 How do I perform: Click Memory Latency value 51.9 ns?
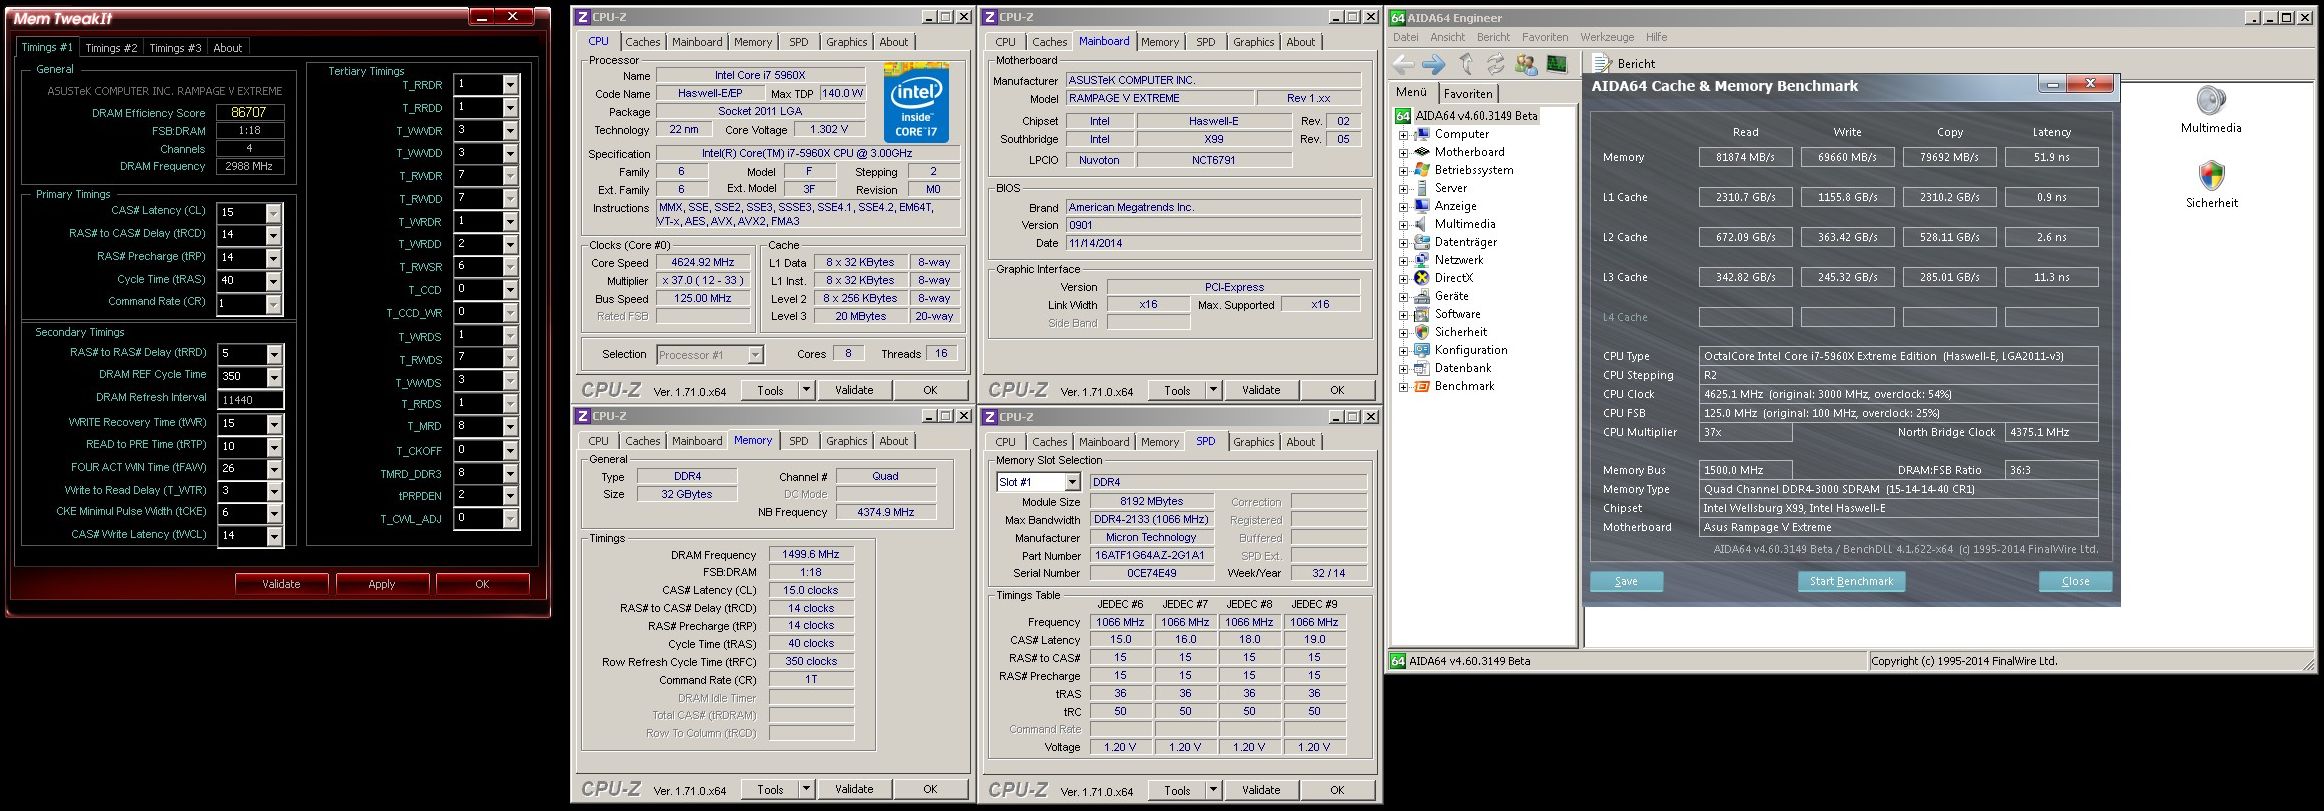click(x=2051, y=157)
